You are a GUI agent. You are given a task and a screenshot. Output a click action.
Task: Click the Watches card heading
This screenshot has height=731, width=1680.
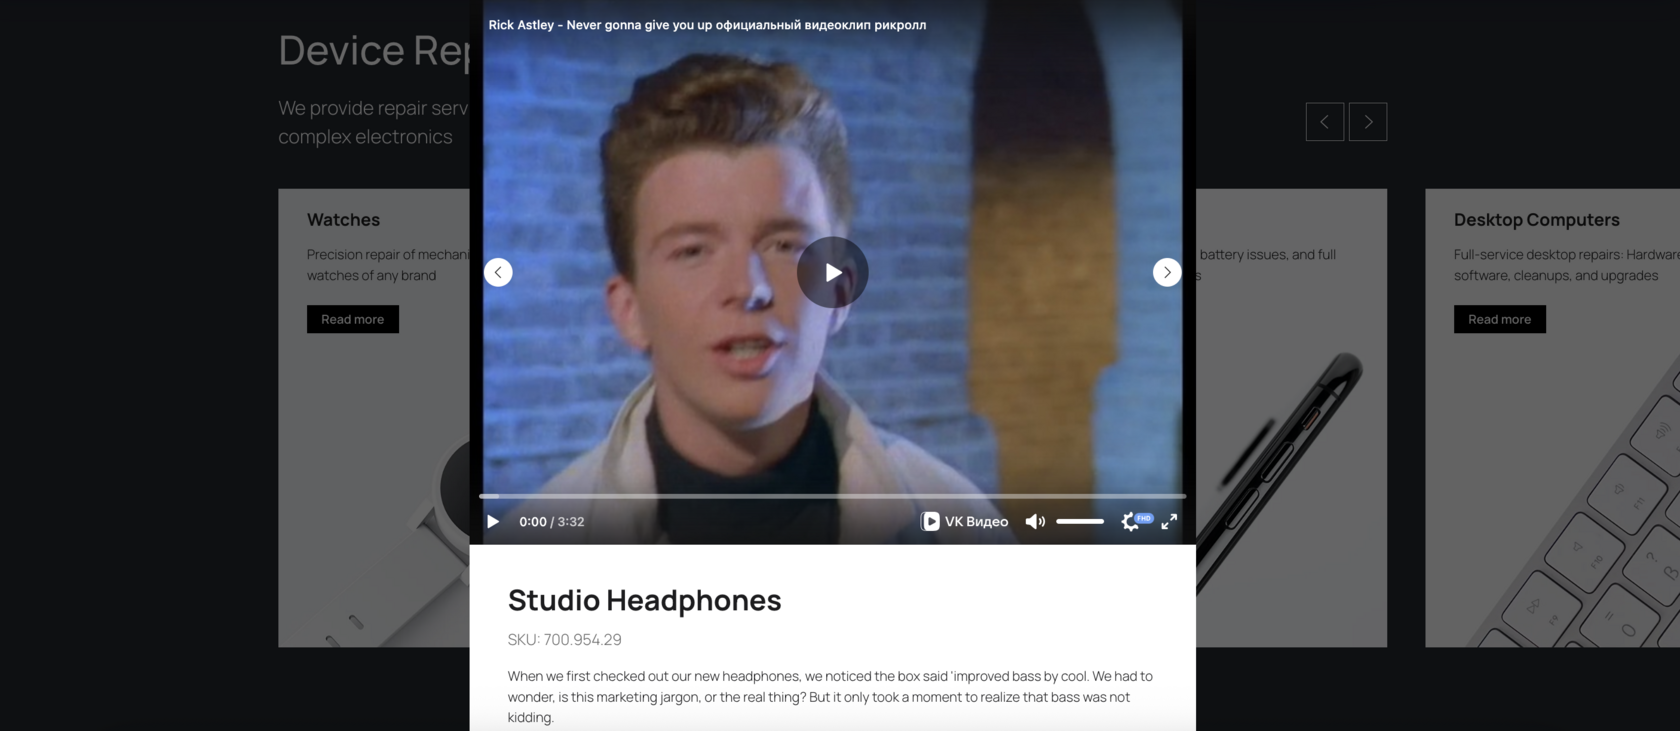(x=343, y=220)
